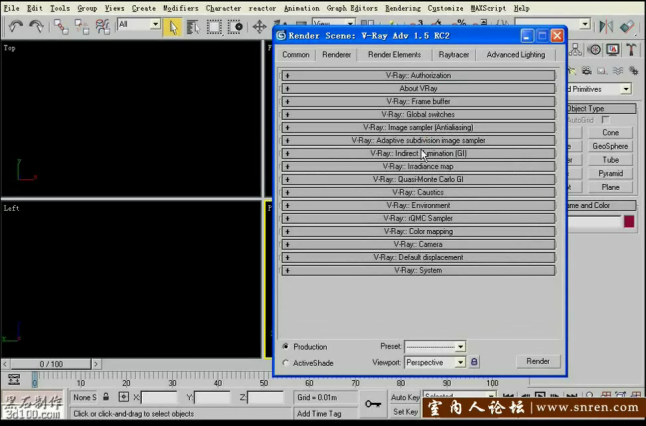
Task: Toggle the selection lock icon
Action: coord(106,397)
